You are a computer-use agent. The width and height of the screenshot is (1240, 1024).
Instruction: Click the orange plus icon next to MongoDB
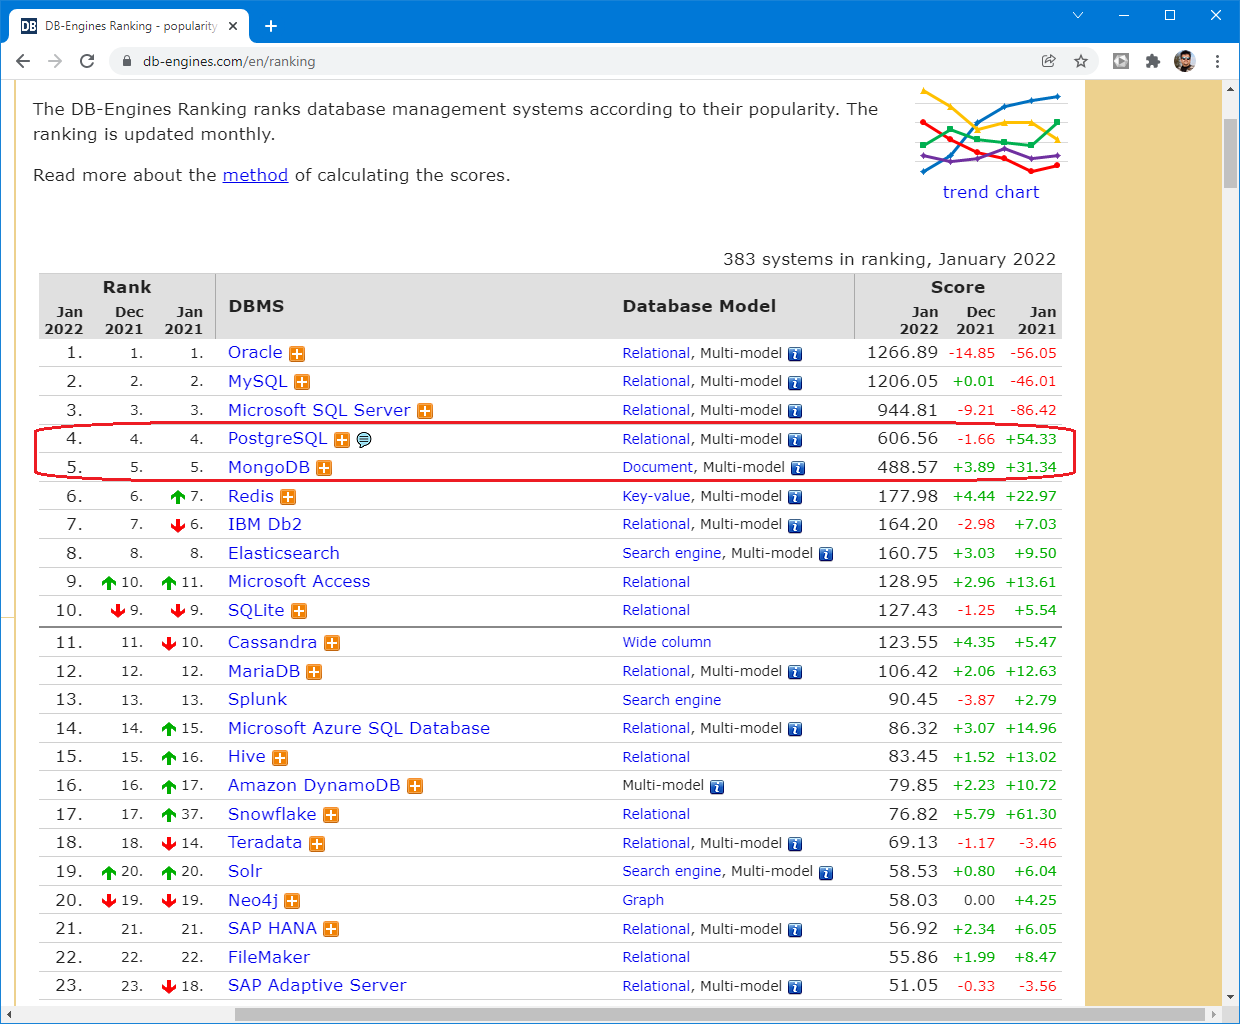click(x=324, y=468)
